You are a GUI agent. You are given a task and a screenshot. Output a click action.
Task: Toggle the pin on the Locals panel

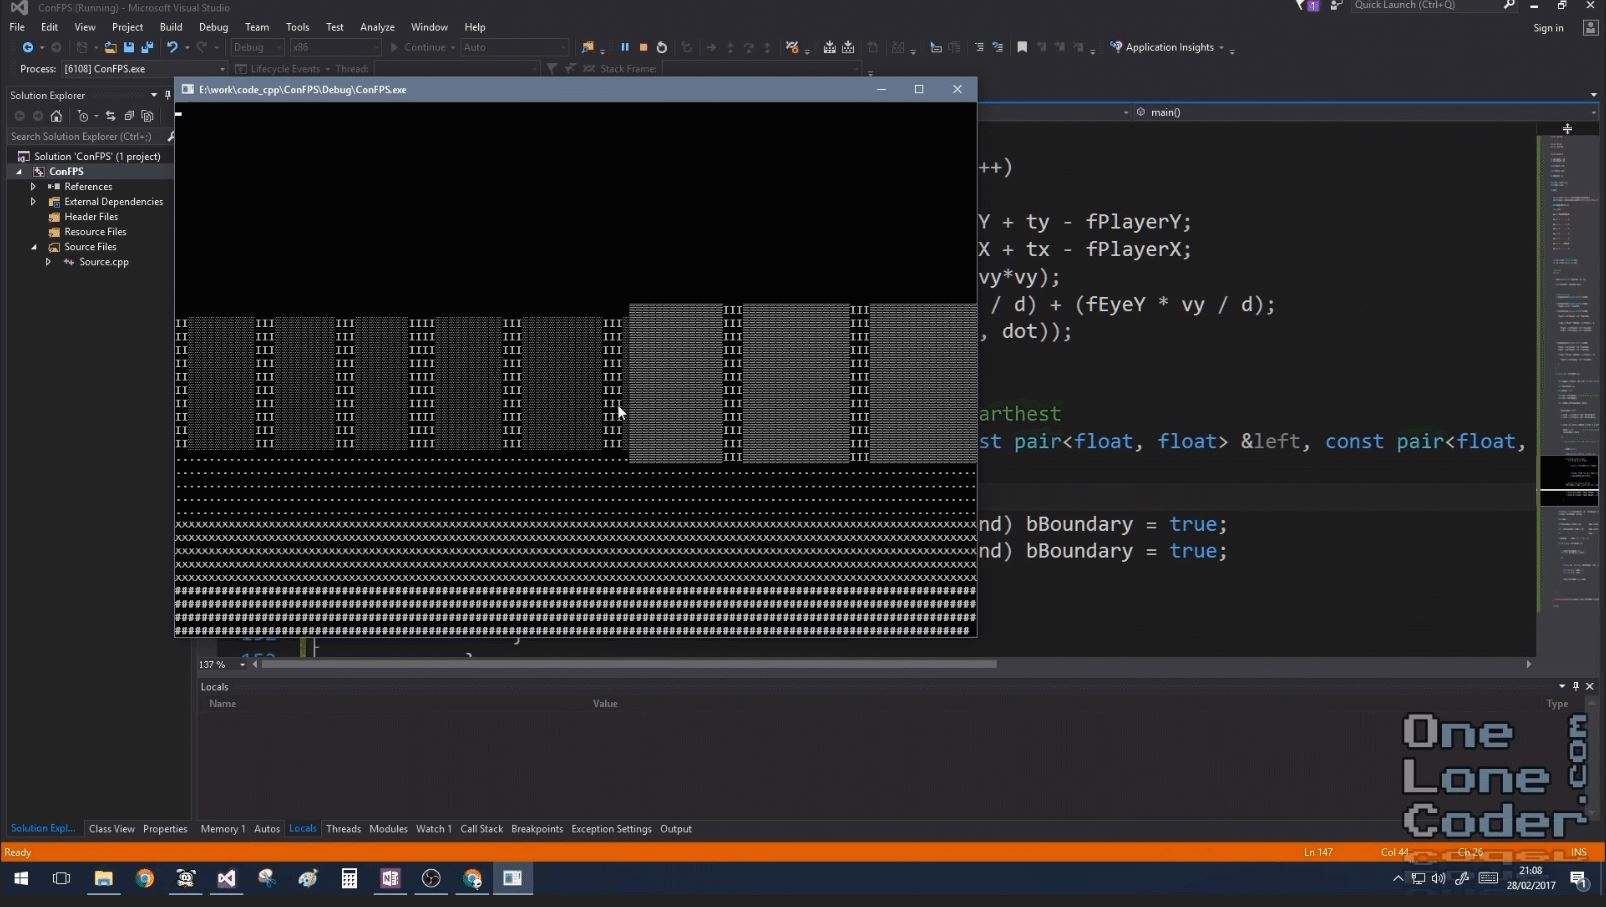click(x=1576, y=686)
